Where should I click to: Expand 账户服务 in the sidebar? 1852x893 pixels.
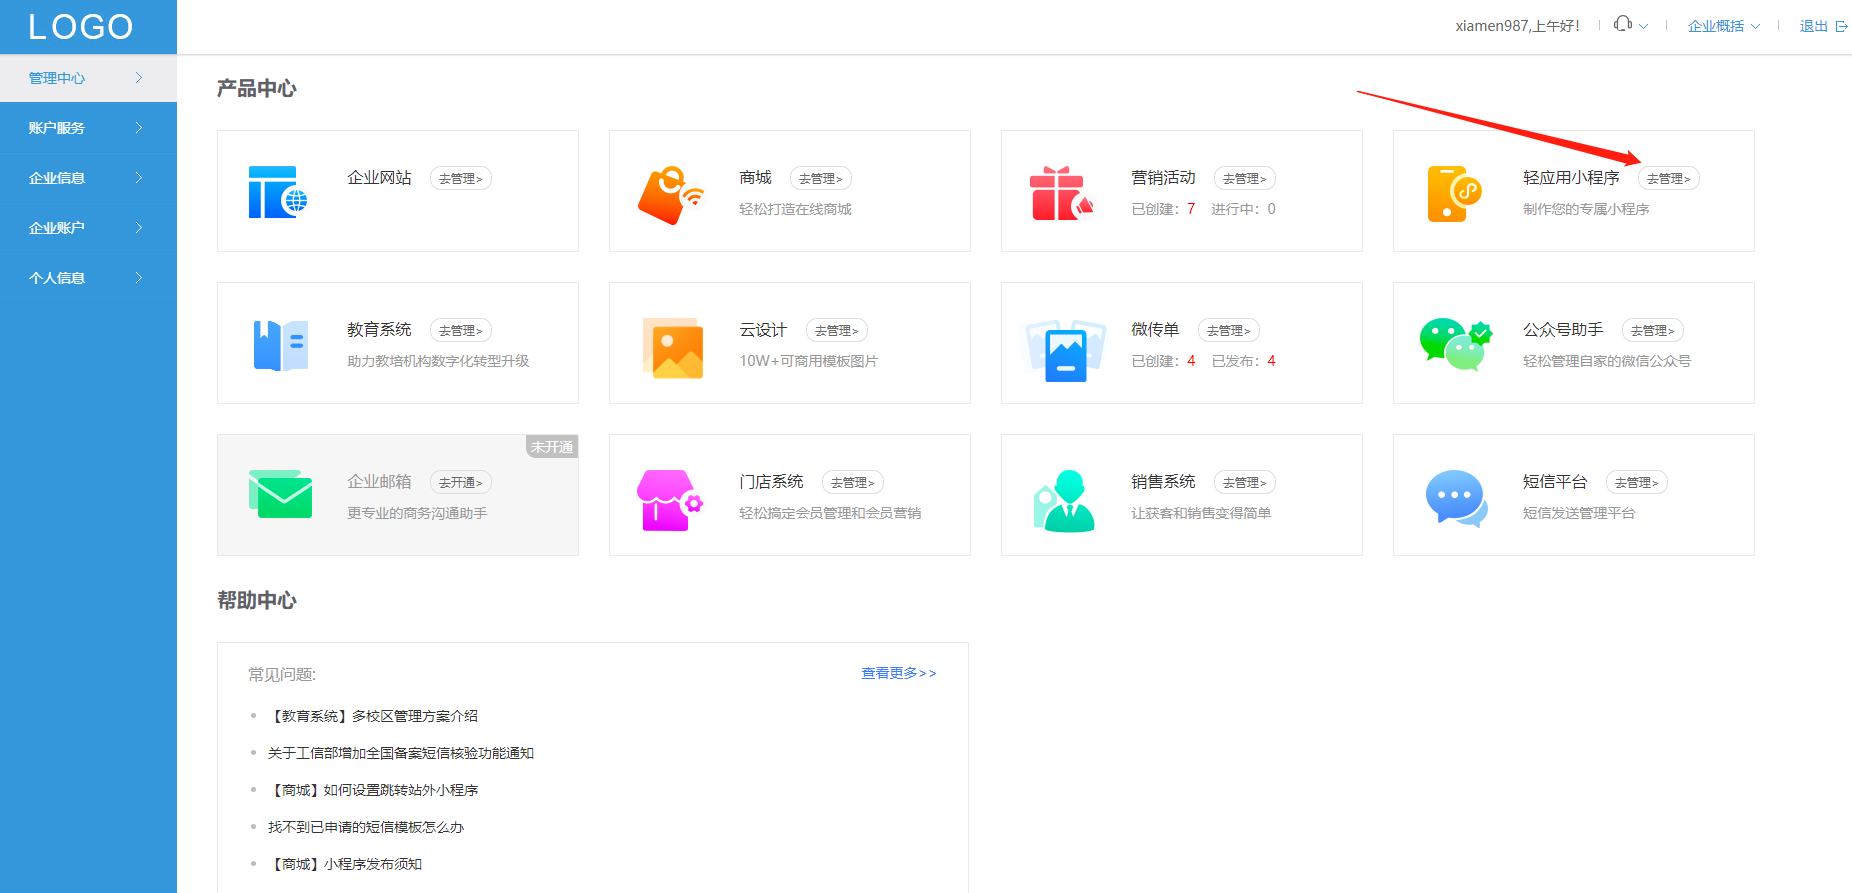tap(86, 128)
